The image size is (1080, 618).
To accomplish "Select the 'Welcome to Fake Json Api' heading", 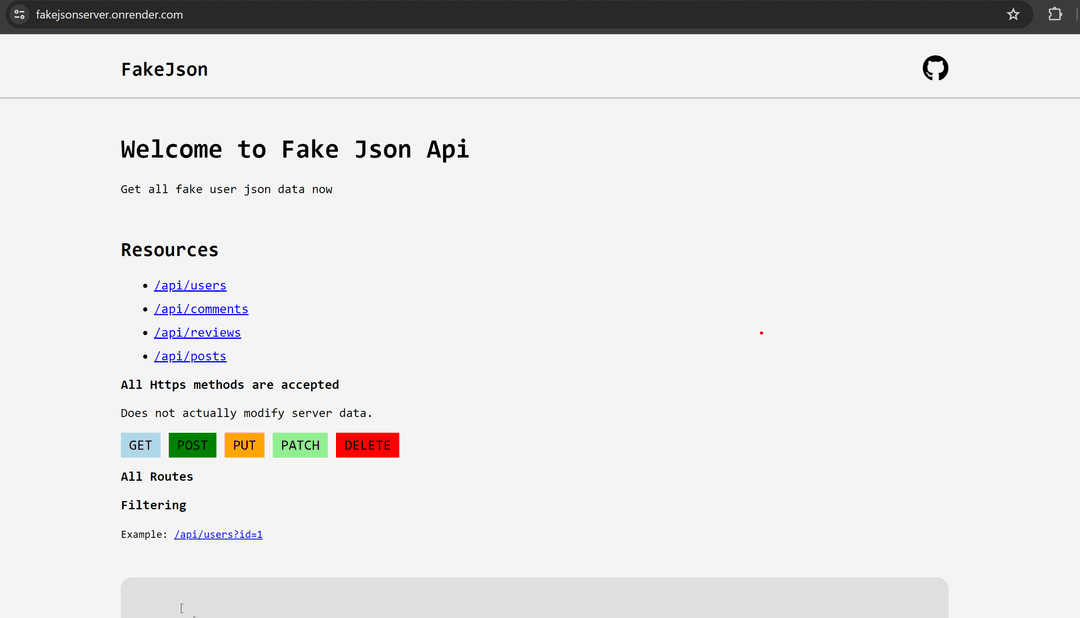I will point(295,150).
